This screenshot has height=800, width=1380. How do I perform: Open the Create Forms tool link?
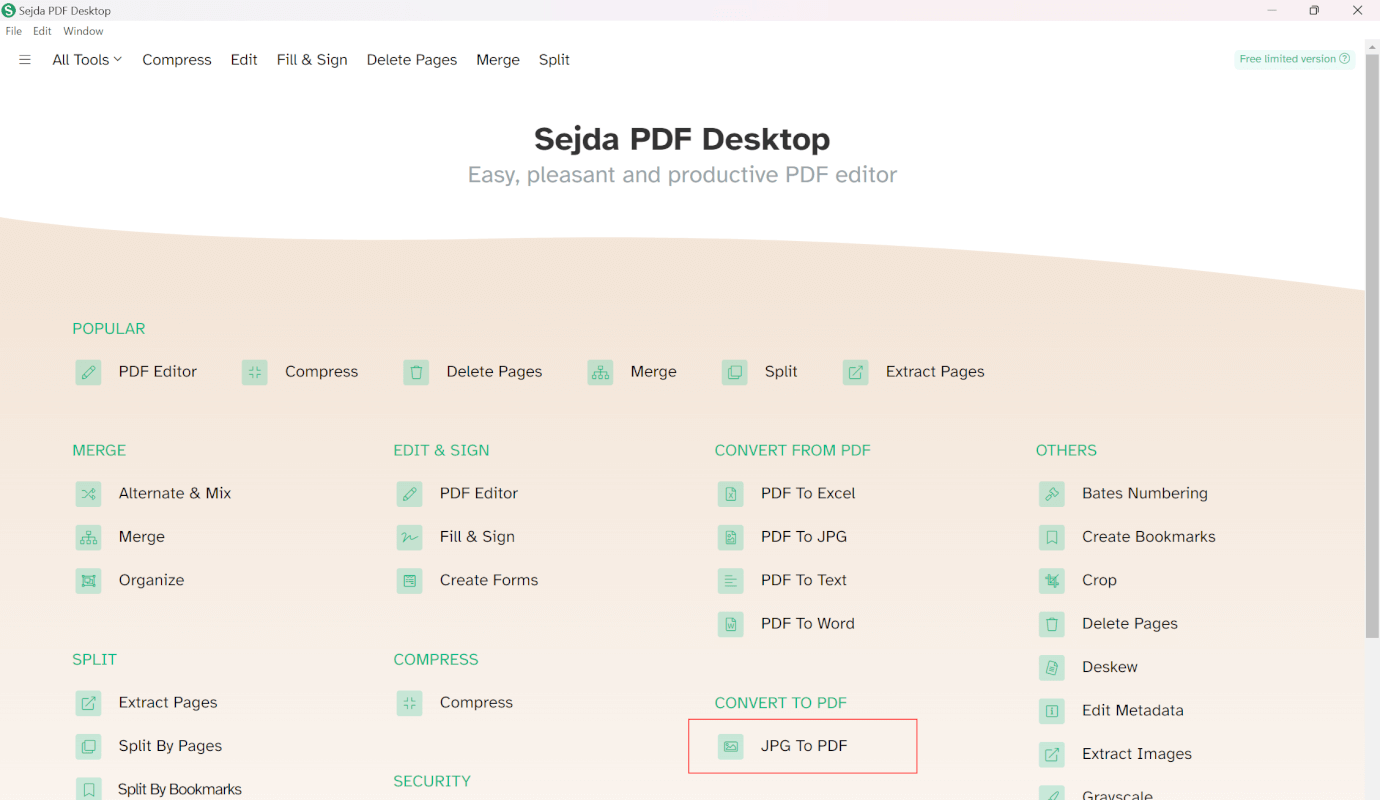coord(489,580)
